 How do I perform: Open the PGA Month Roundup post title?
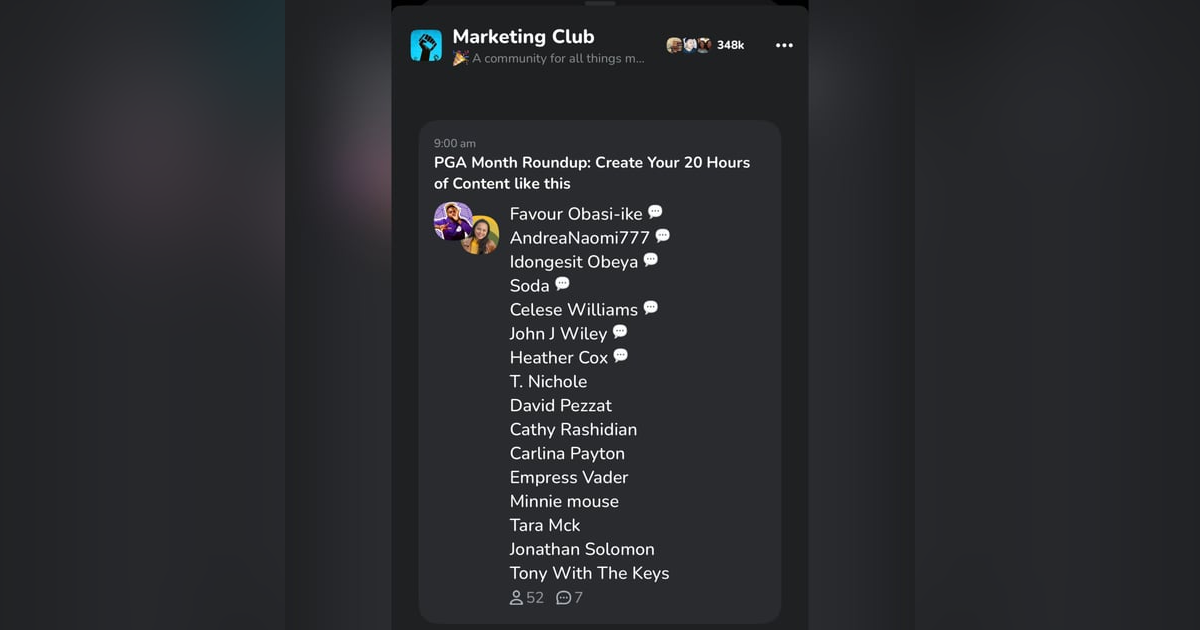click(590, 172)
